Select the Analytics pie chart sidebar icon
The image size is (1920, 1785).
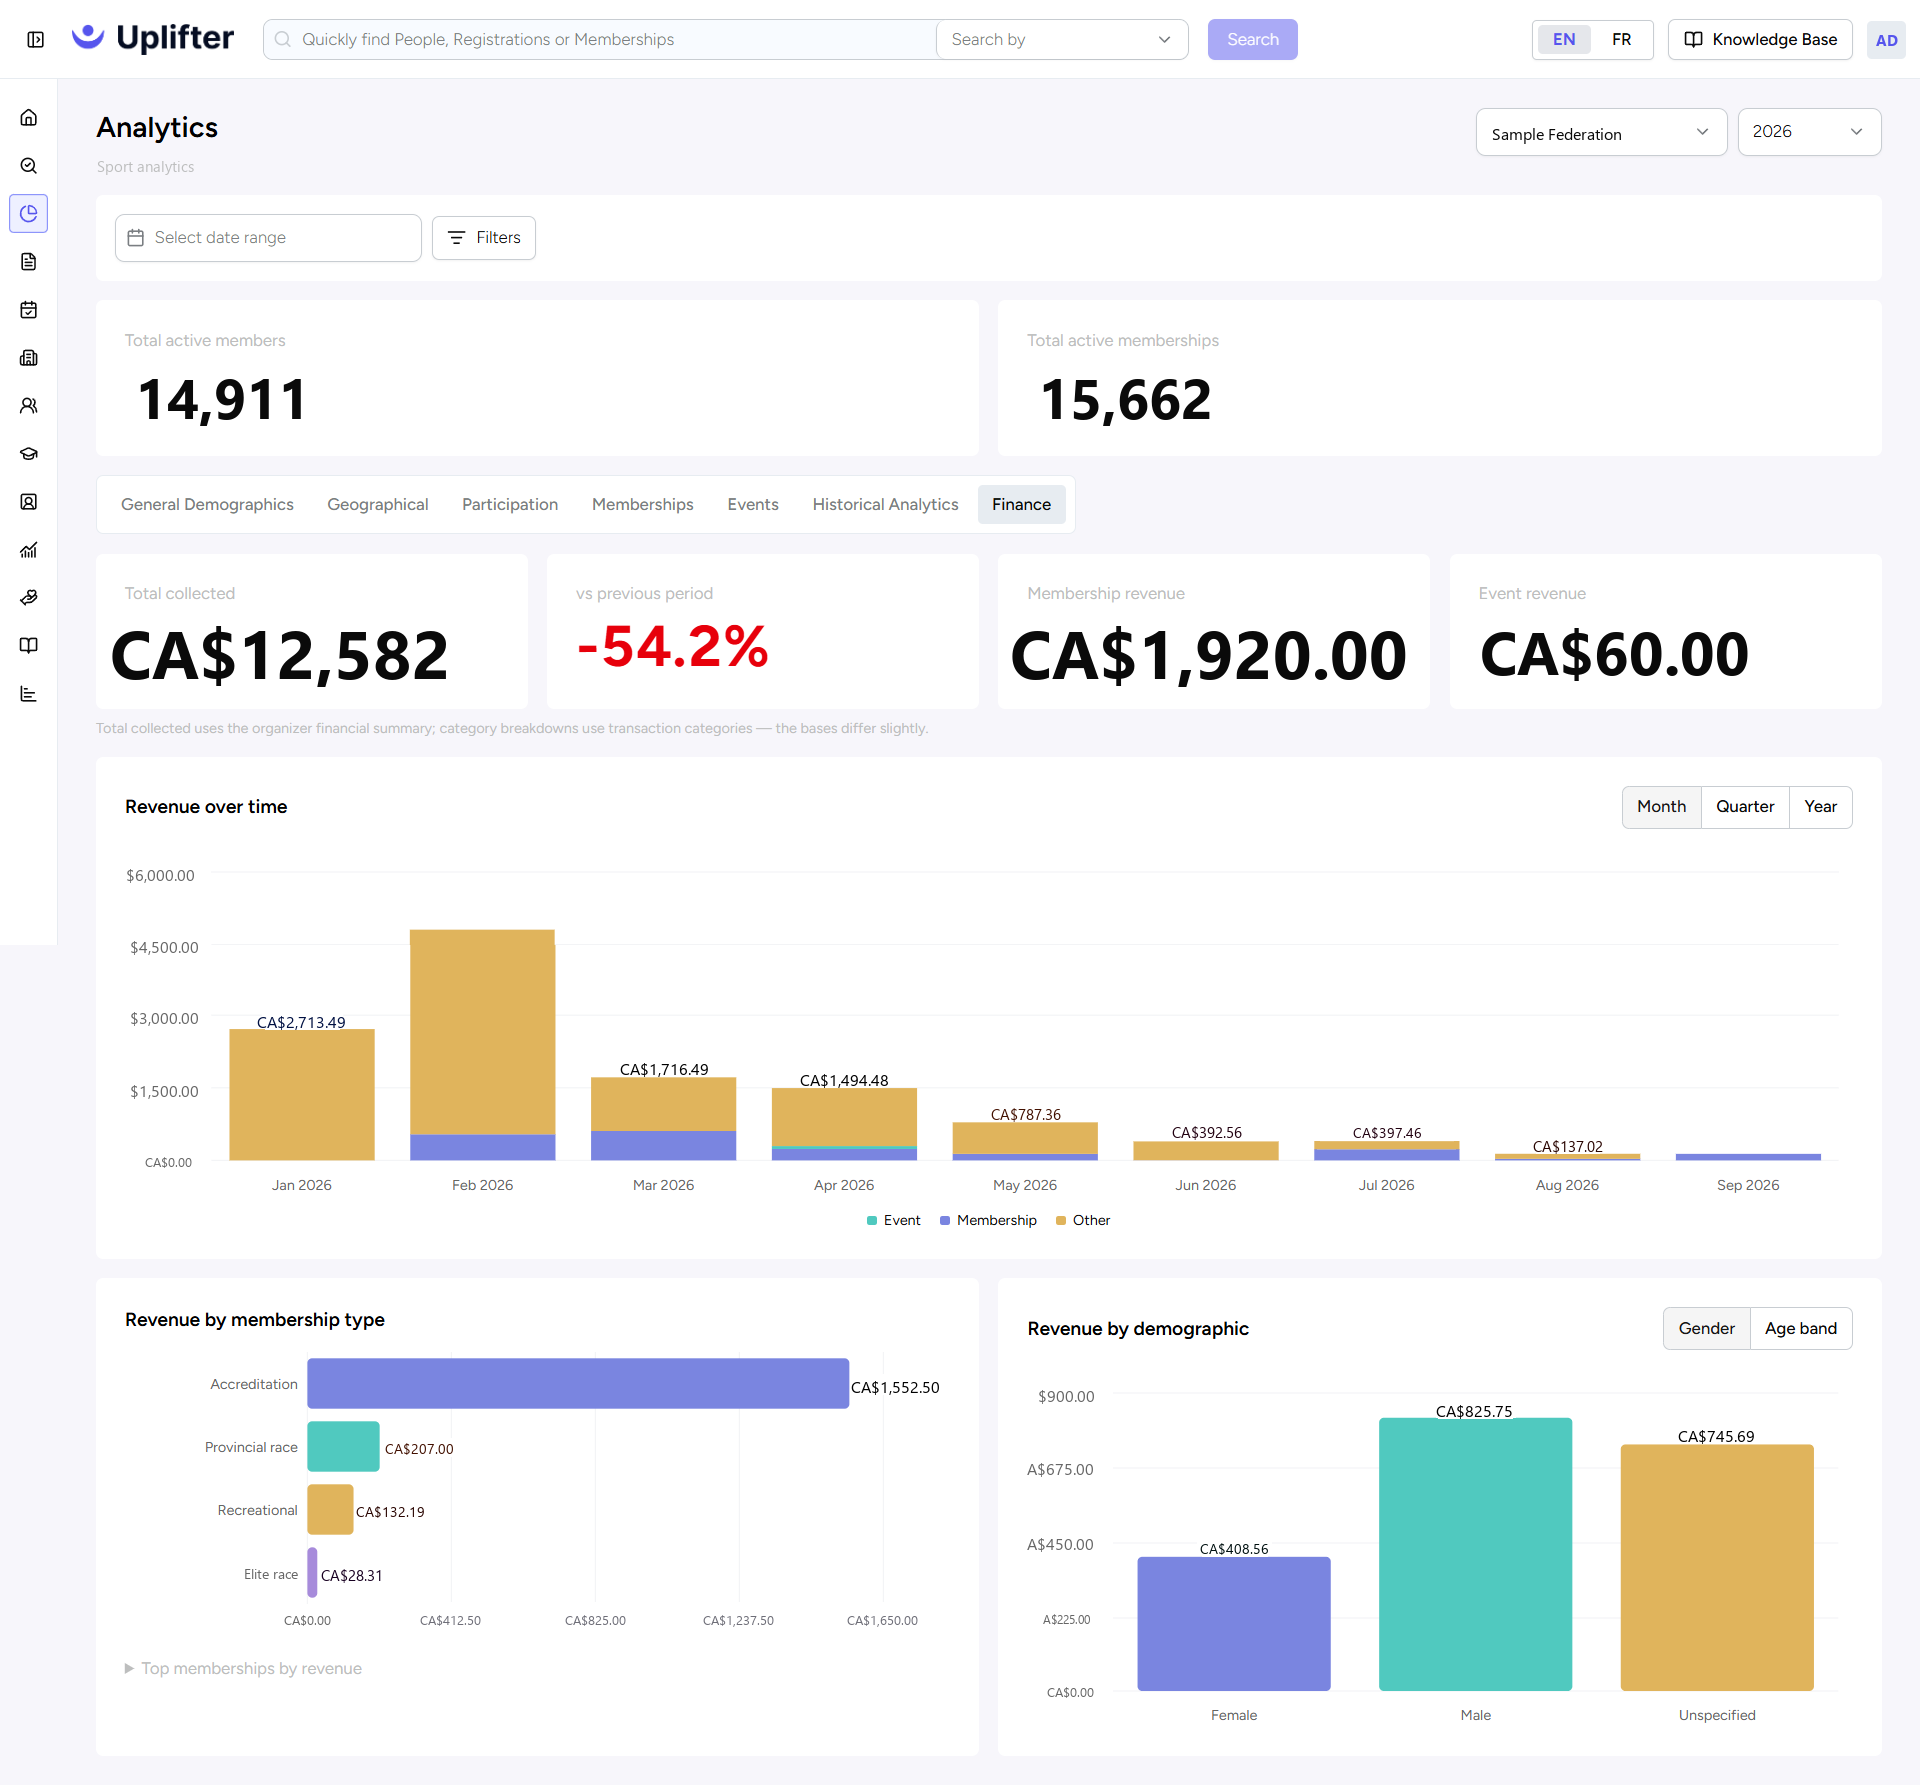pyautogui.click(x=29, y=214)
